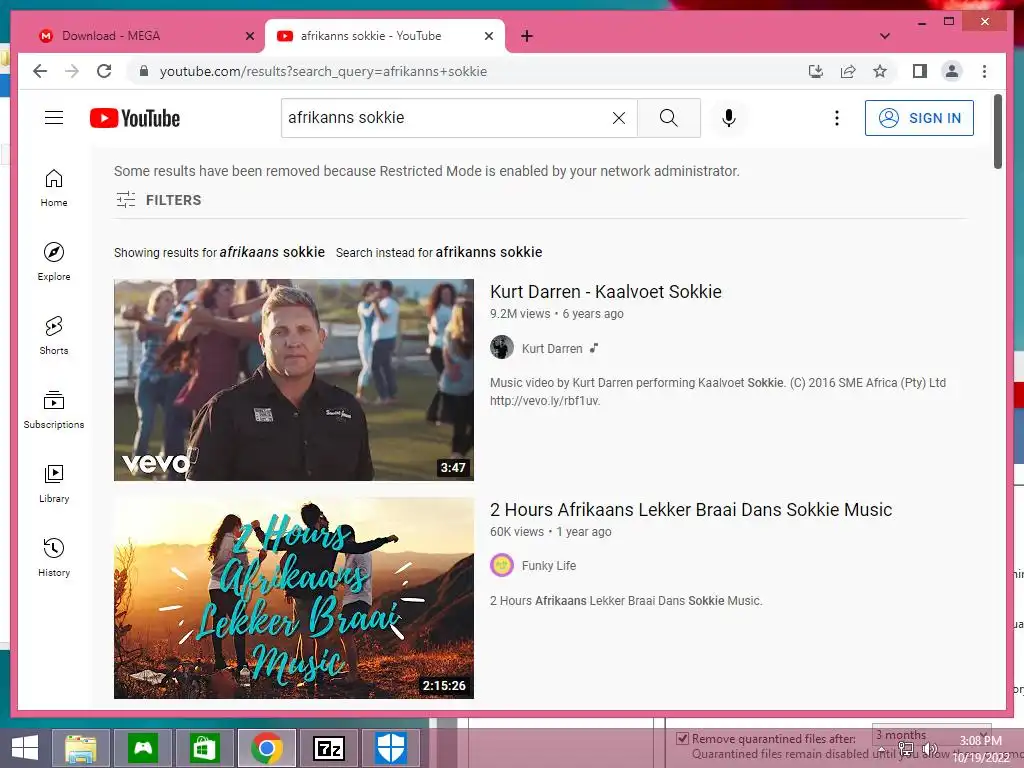The height and width of the screenshot is (768, 1024).
Task: Clear the search box with the X icon
Action: click(618, 118)
